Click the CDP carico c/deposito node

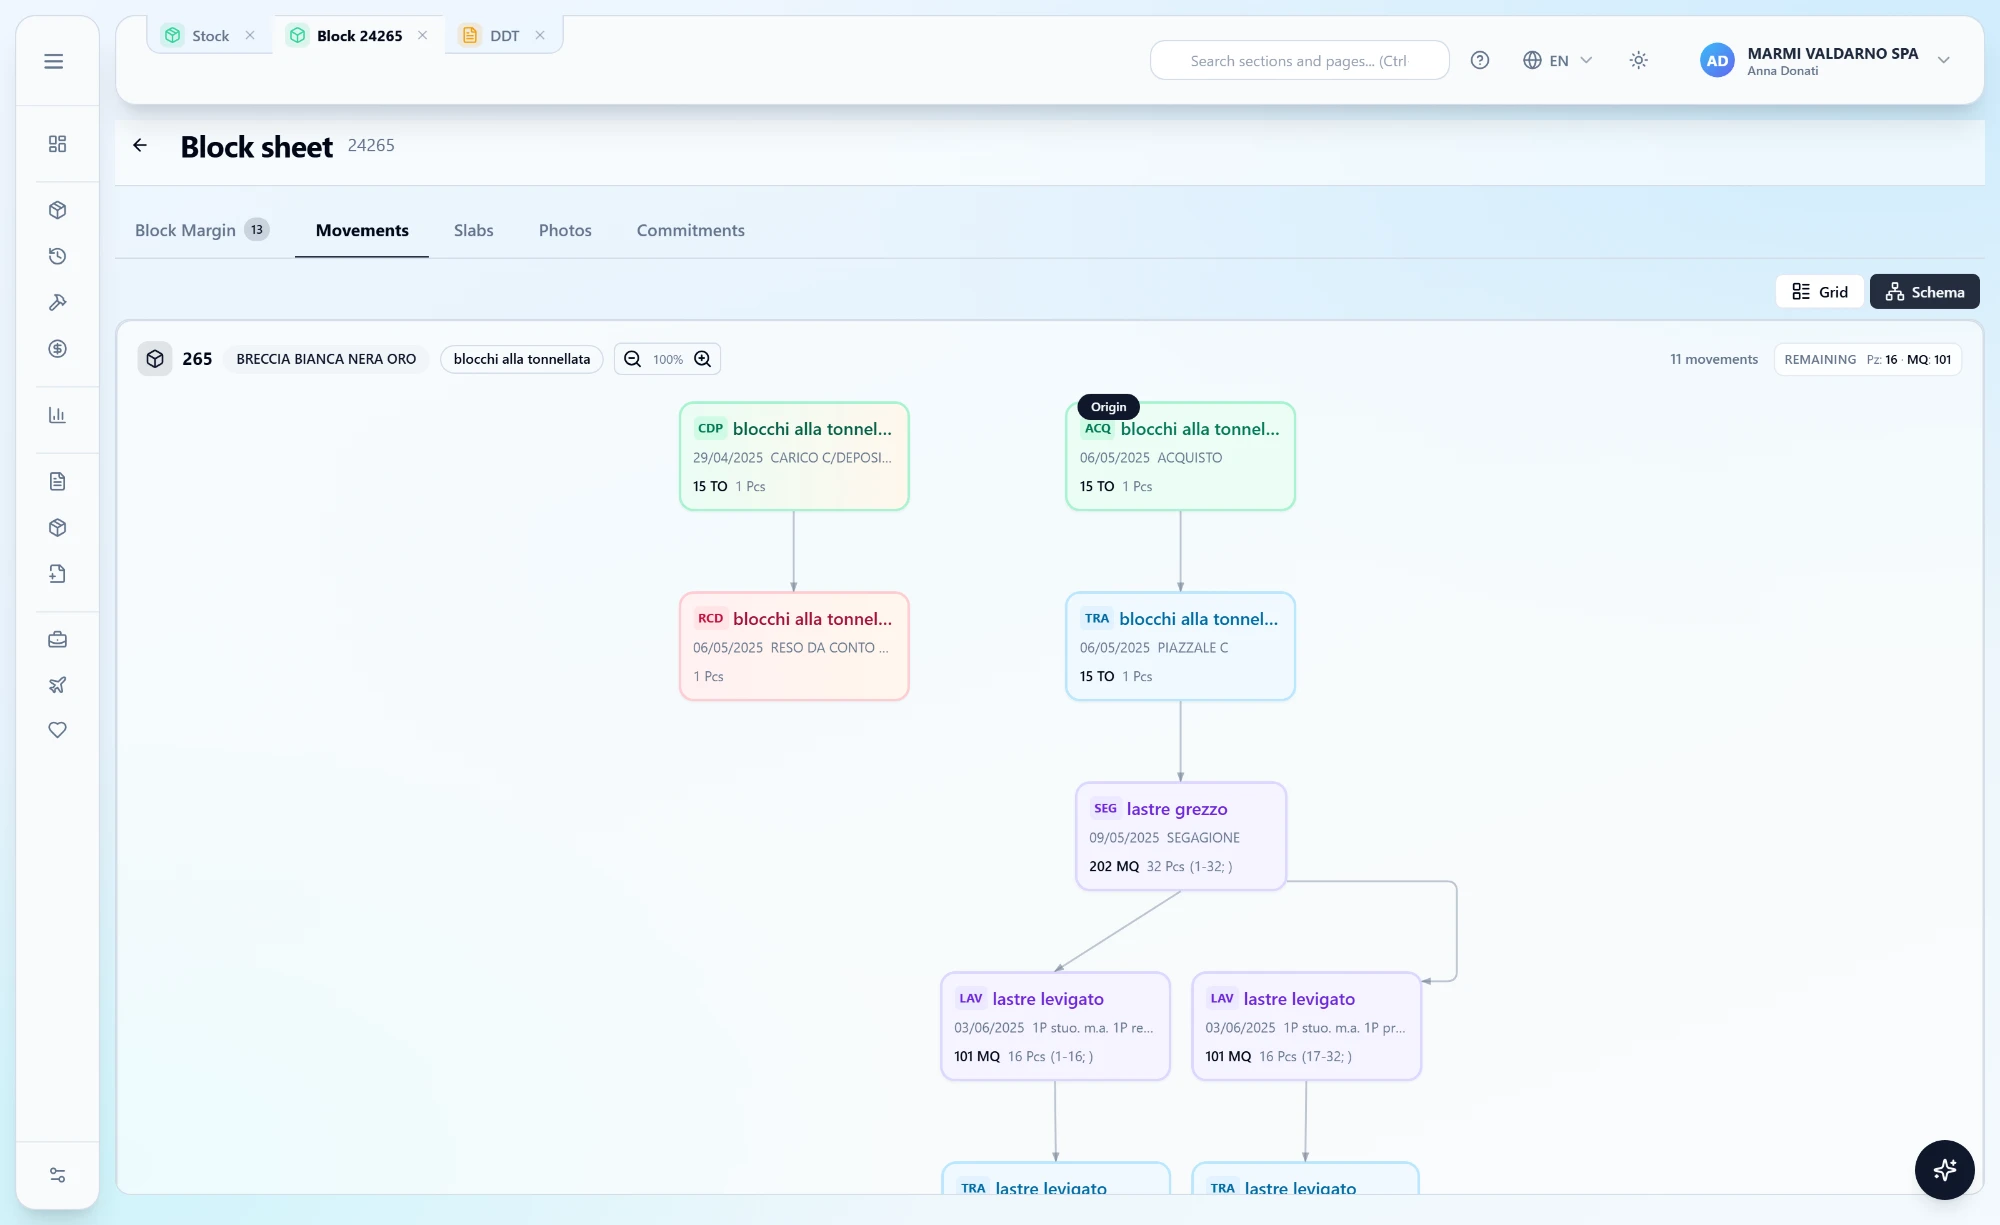pyautogui.click(x=794, y=456)
